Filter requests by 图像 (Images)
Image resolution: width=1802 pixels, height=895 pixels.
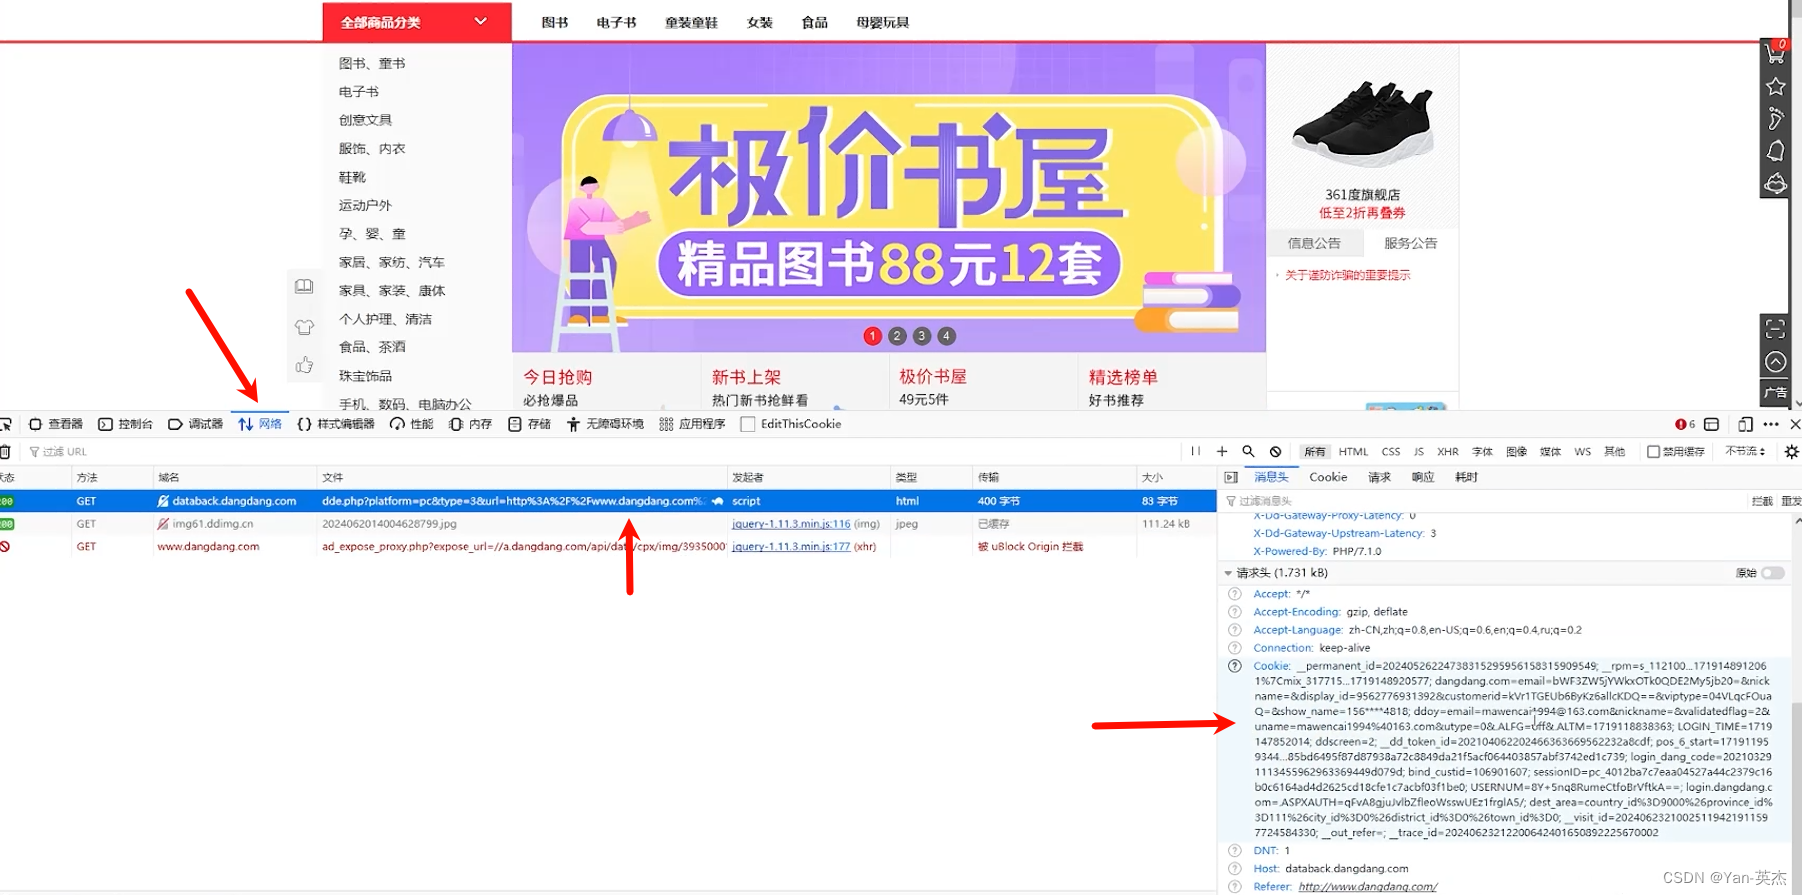1517,452
